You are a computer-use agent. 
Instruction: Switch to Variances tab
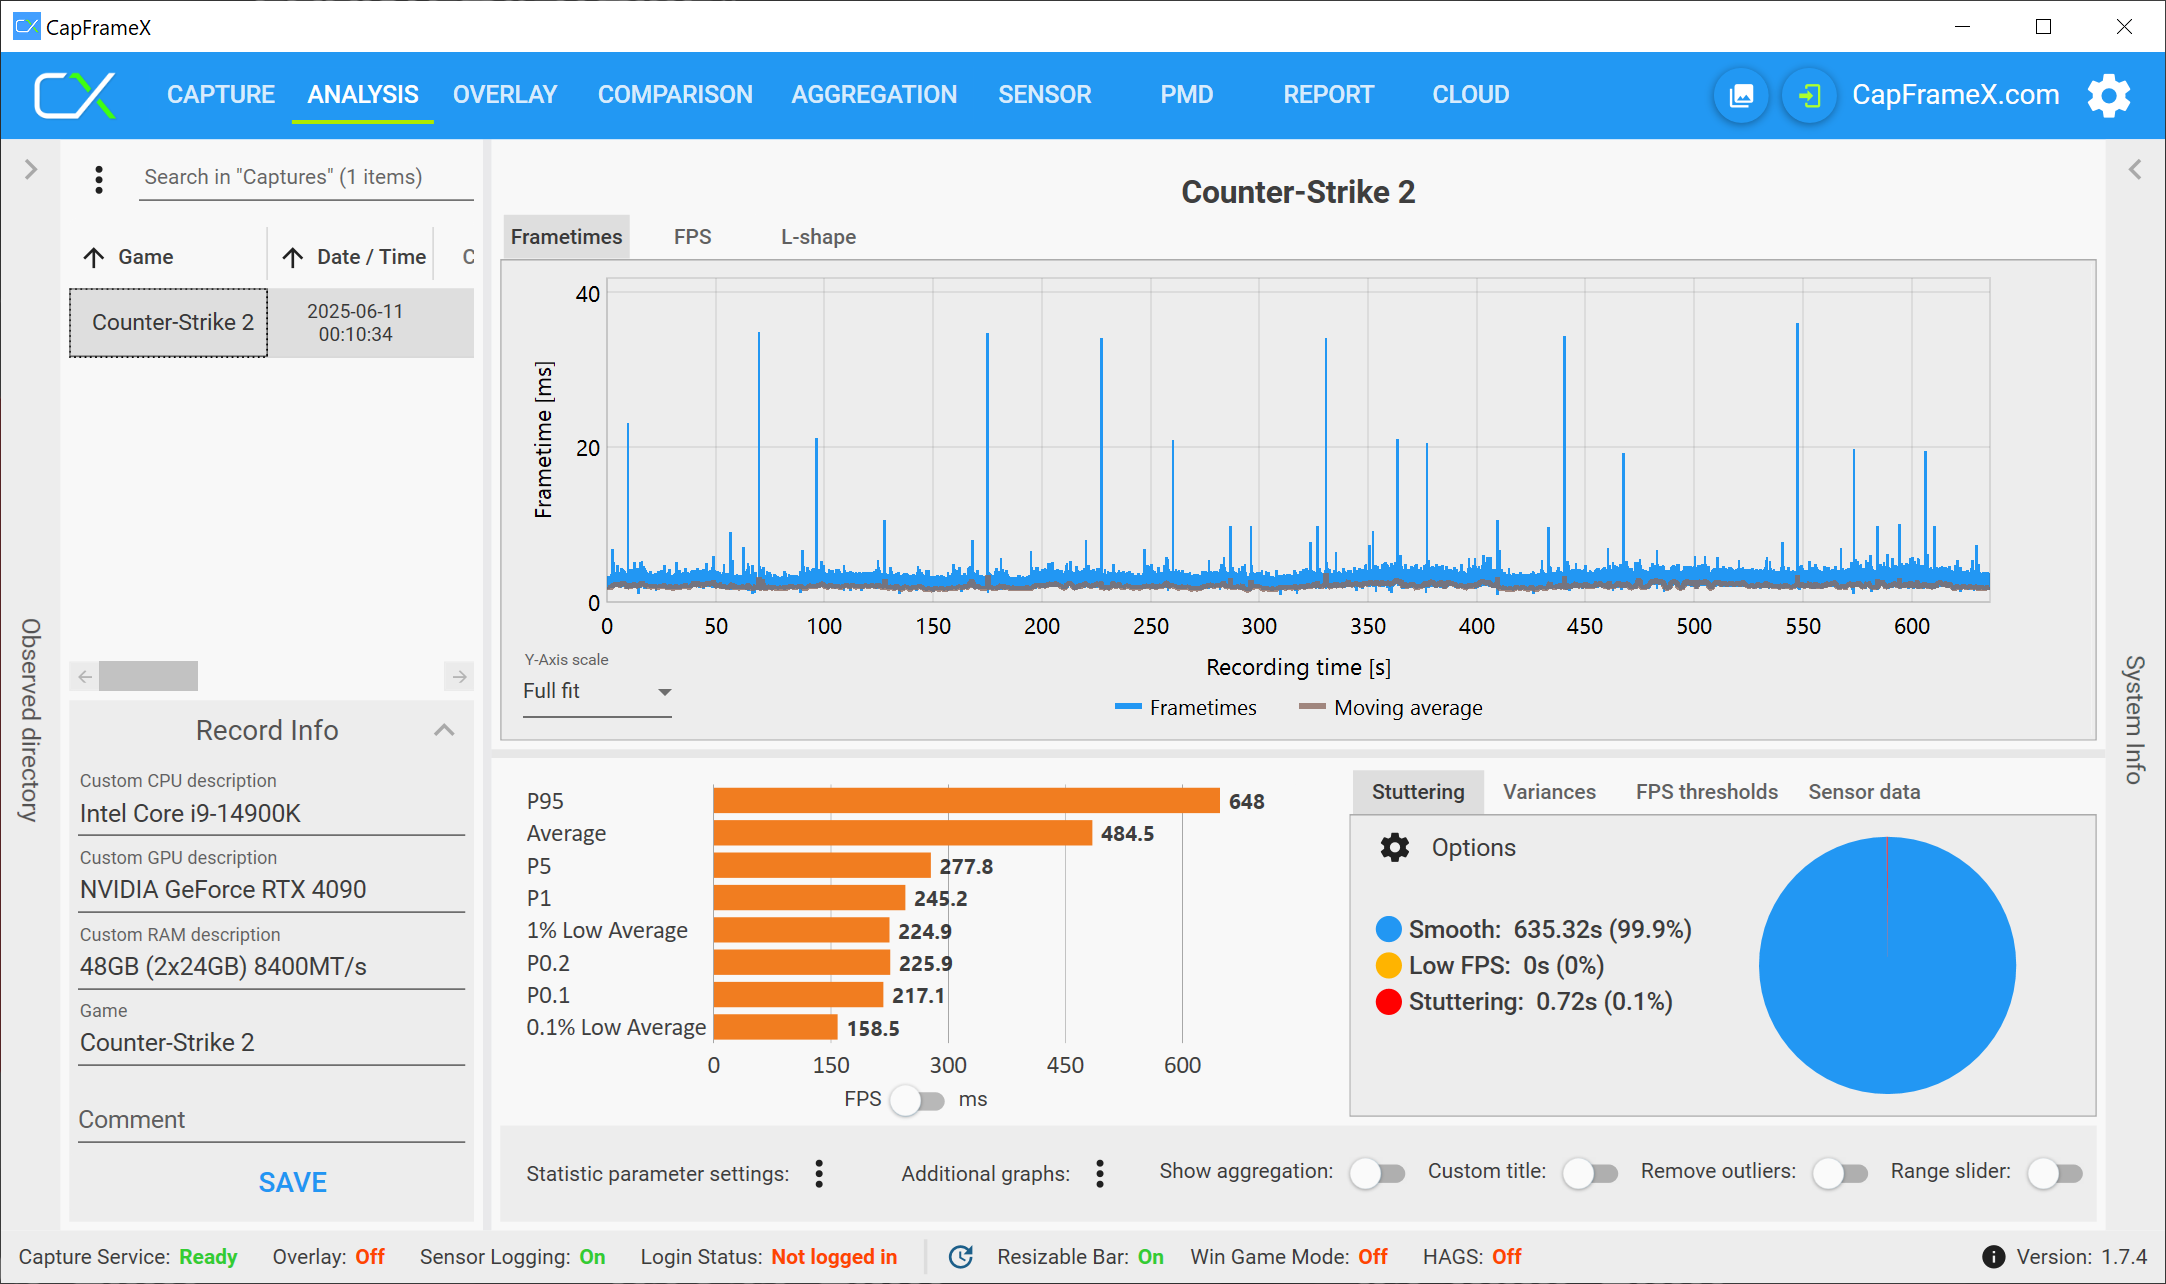click(1549, 792)
